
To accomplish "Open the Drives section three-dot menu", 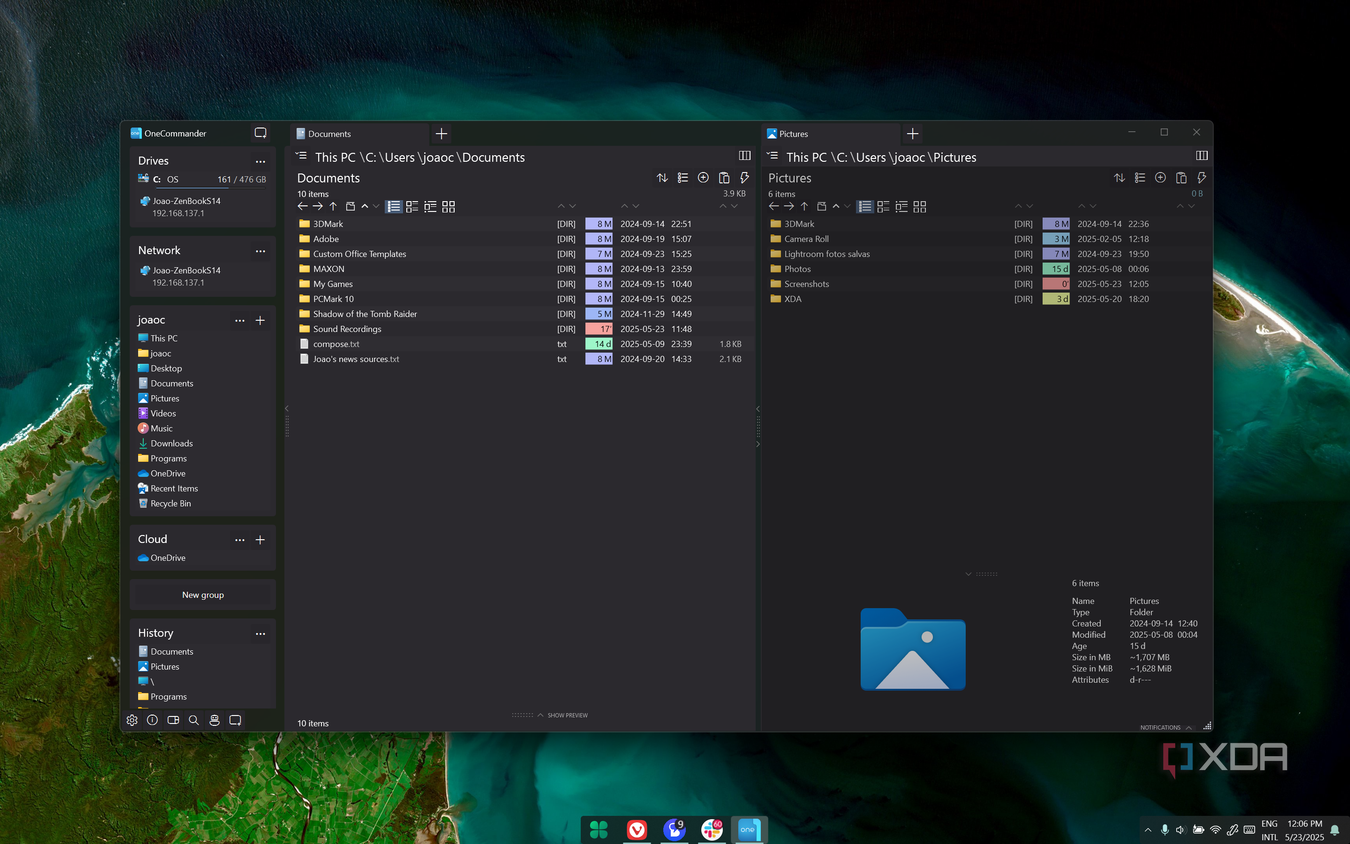I will pyautogui.click(x=260, y=161).
